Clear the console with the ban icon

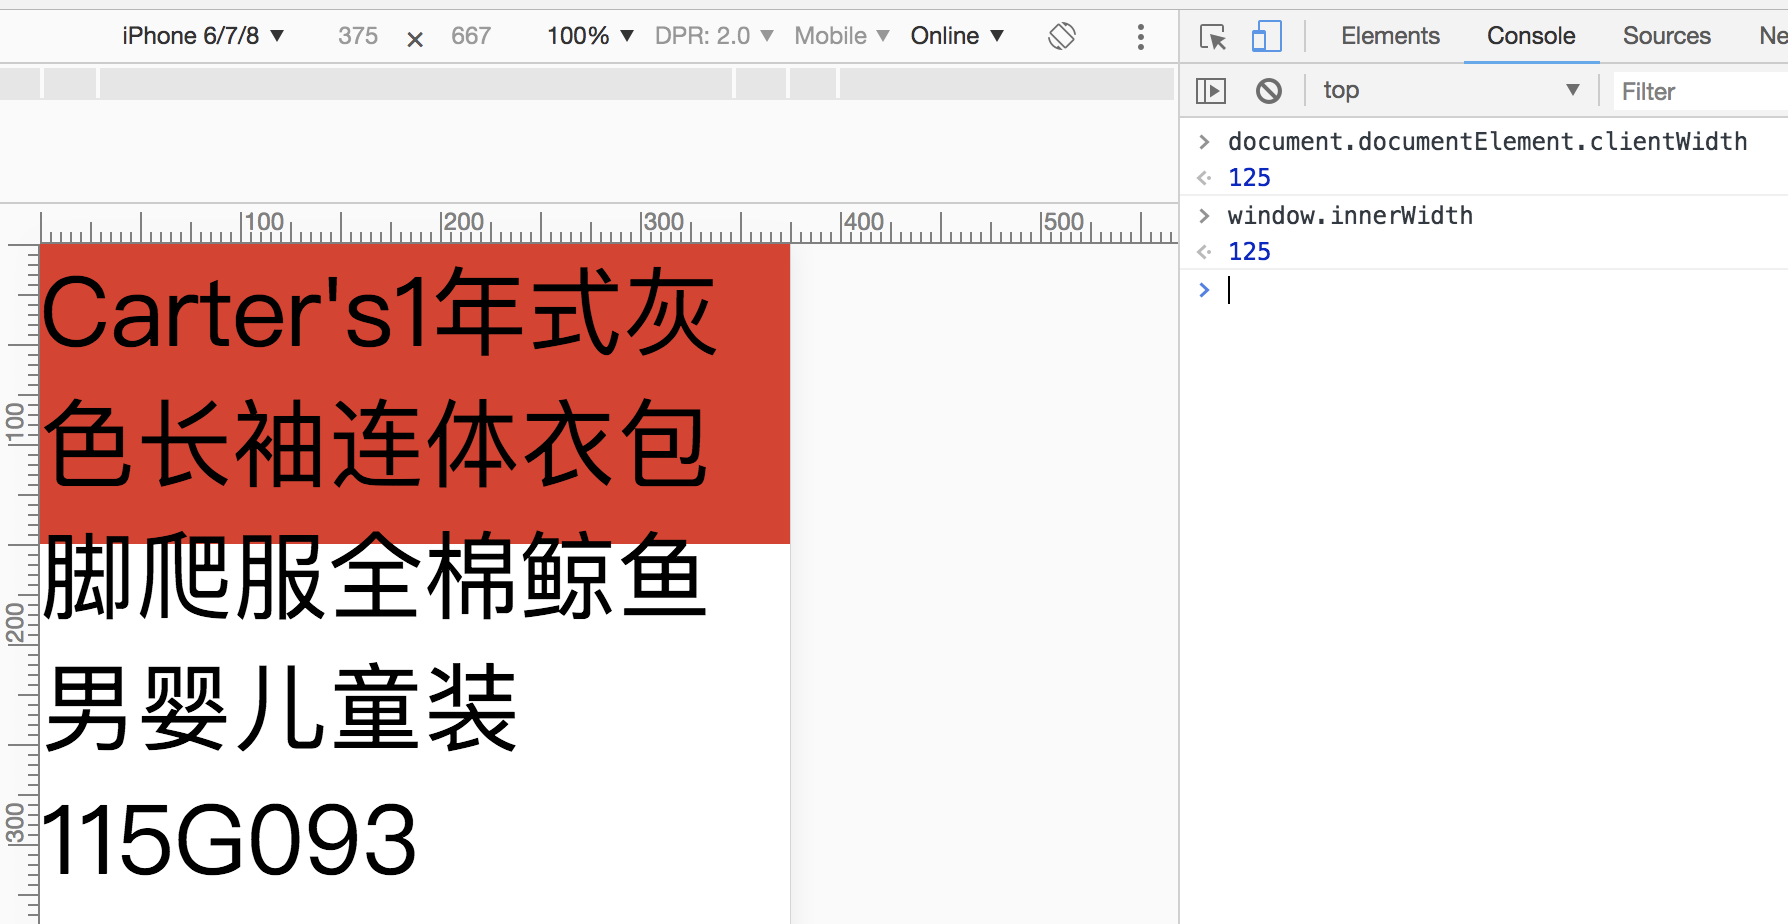coord(1269,91)
